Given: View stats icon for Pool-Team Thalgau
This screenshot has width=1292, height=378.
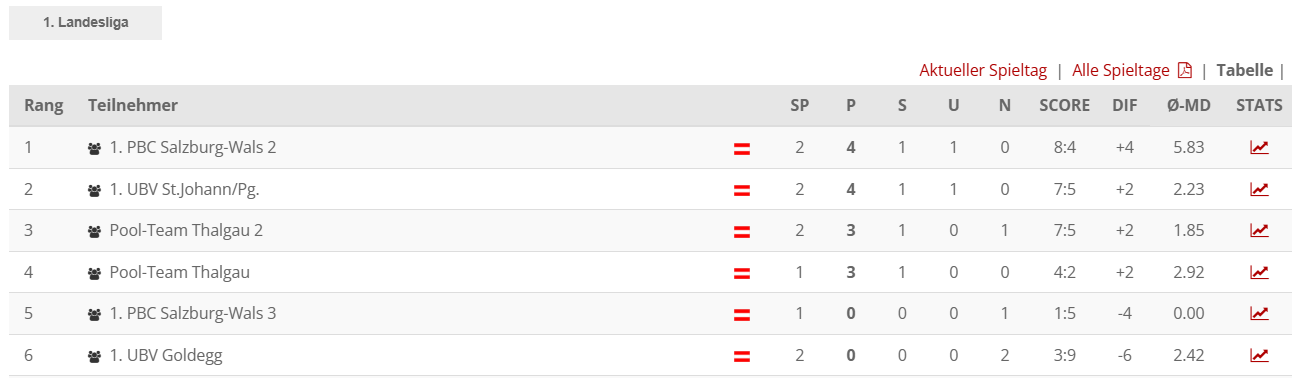Looking at the screenshot, I should pos(1259,272).
